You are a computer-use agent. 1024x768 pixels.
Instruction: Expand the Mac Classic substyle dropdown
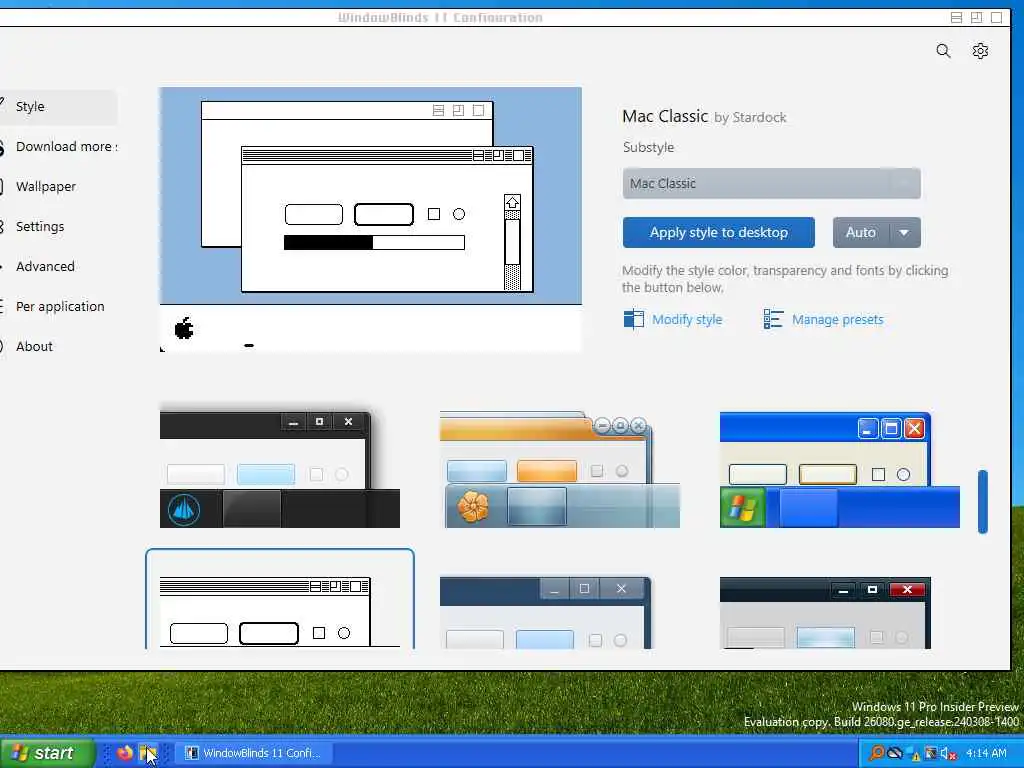pyautogui.click(x=771, y=184)
